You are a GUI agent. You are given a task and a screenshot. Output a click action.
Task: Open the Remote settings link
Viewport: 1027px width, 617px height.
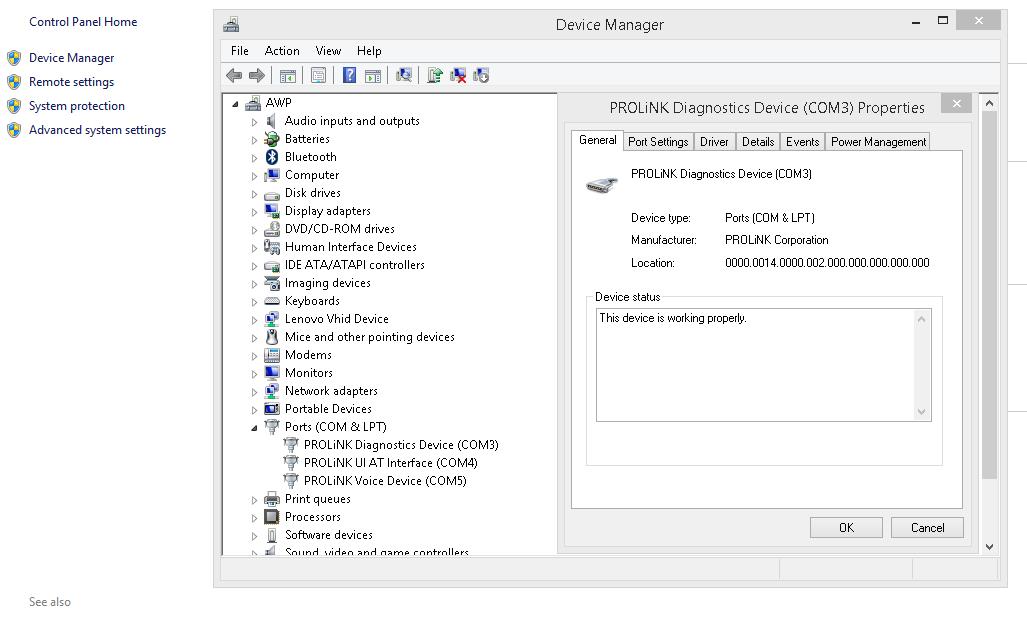point(71,82)
